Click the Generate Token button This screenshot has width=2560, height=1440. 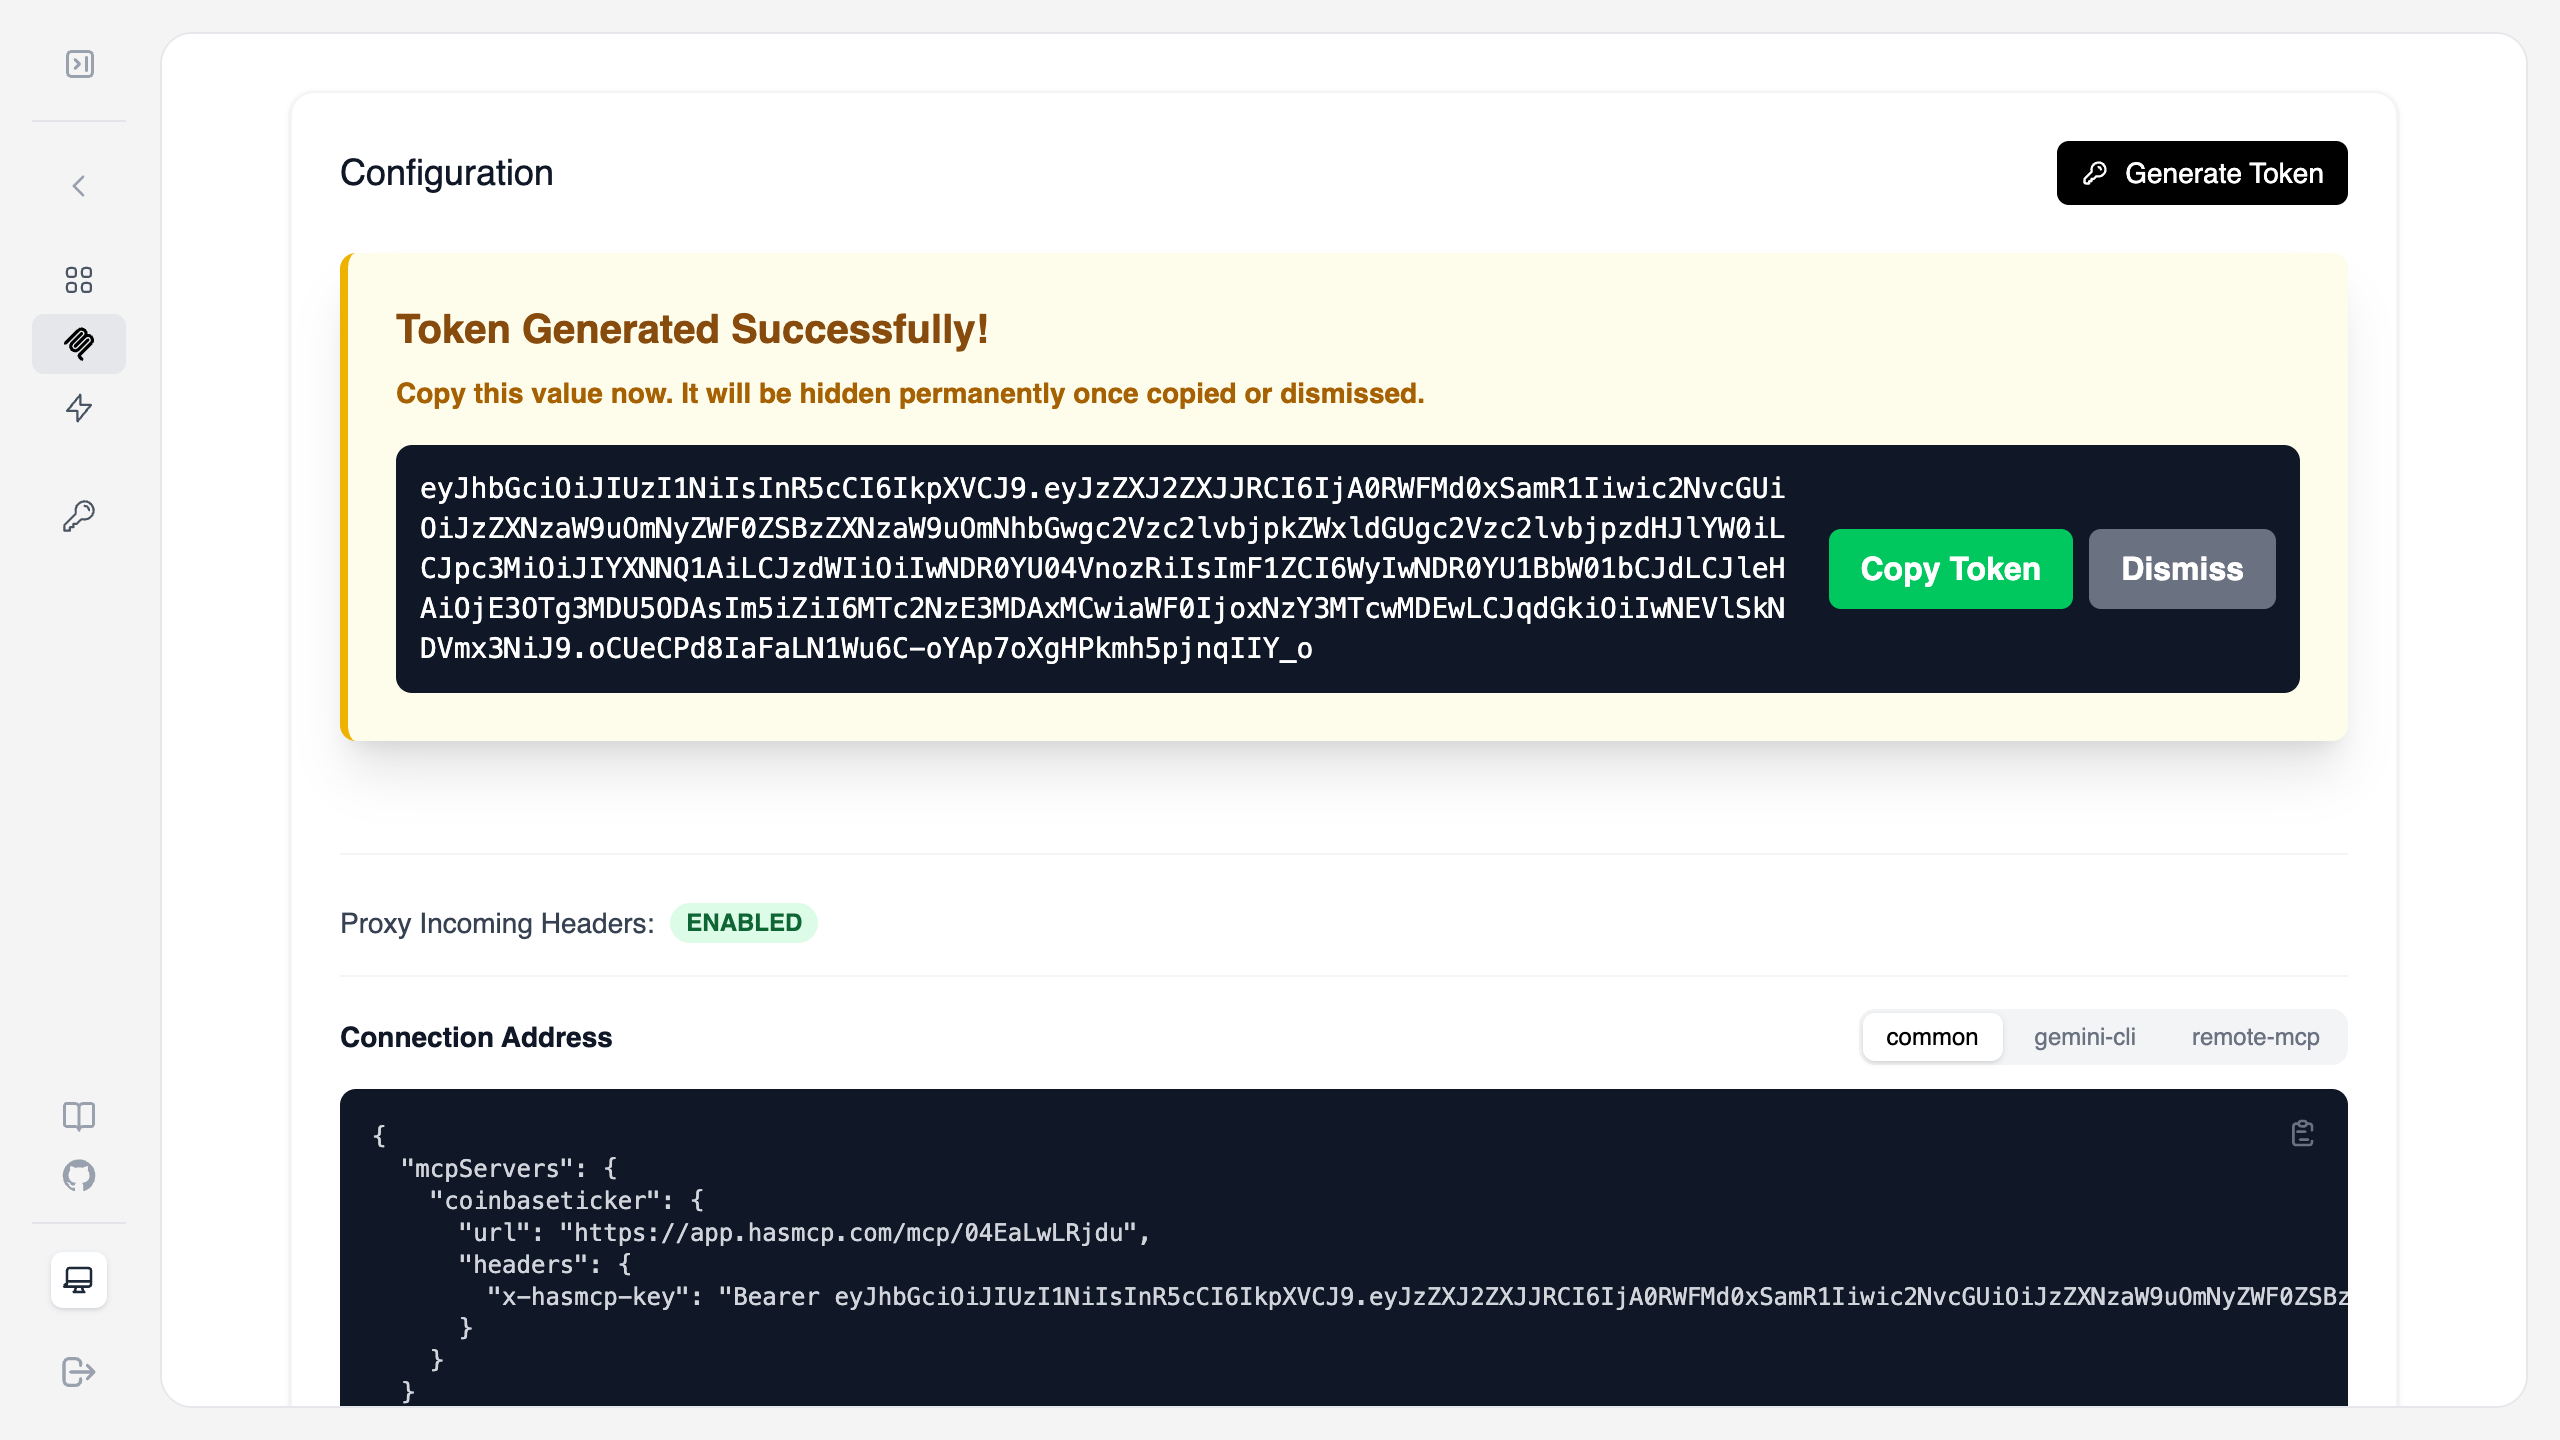click(2201, 172)
